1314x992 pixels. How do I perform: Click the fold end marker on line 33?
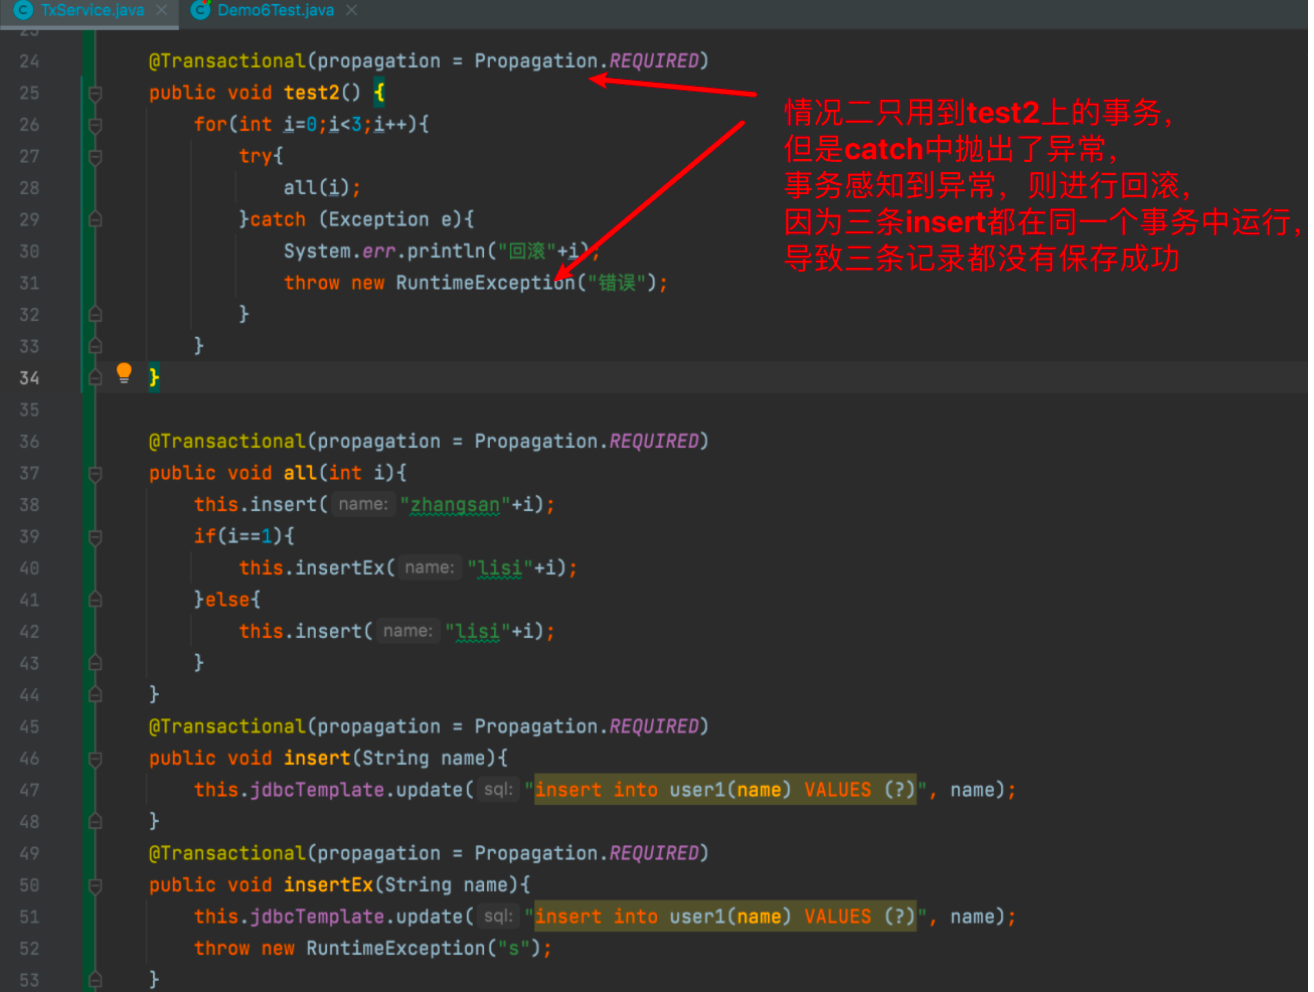95,347
